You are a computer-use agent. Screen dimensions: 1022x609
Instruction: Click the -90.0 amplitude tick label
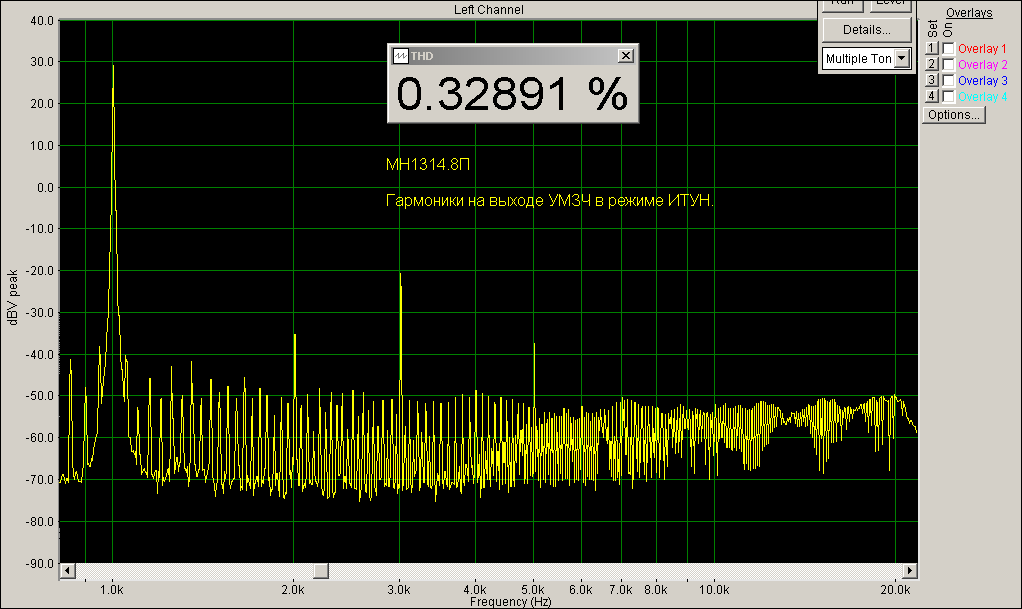click(40, 563)
